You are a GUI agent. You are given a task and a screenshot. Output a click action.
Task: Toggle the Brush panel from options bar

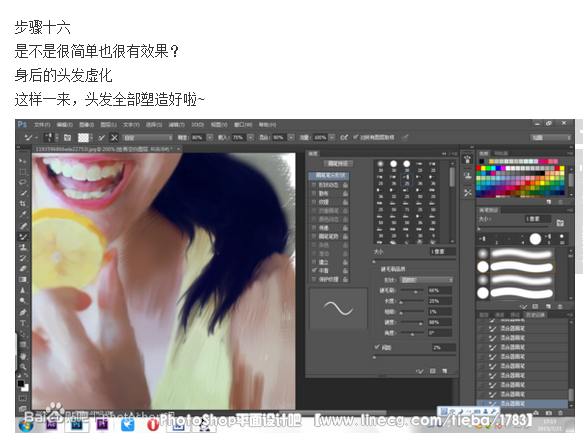(x=67, y=138)
